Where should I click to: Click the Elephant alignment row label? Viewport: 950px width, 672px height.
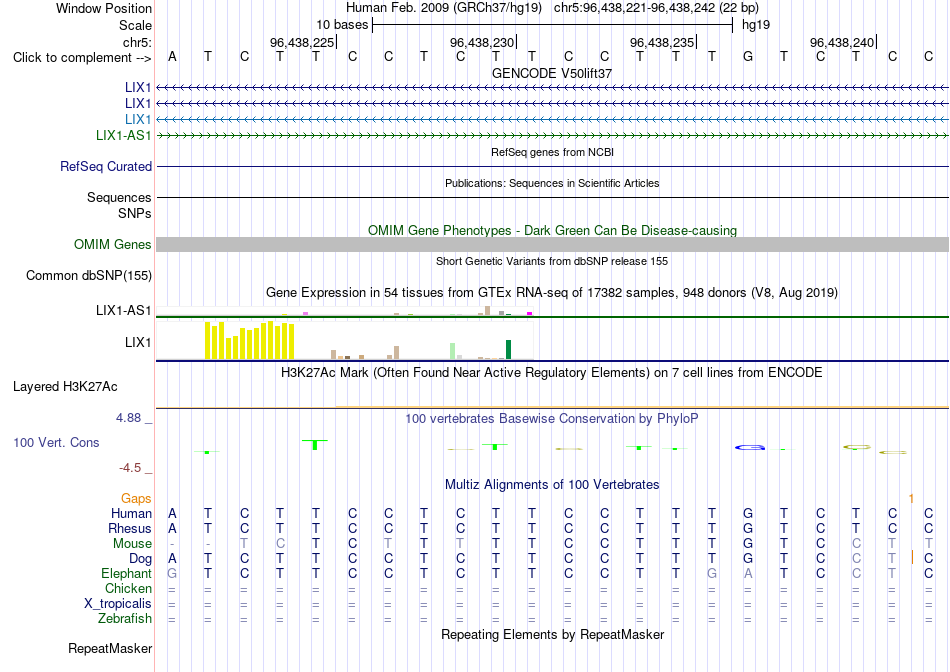pyautogui.click(x=126, y=573)
